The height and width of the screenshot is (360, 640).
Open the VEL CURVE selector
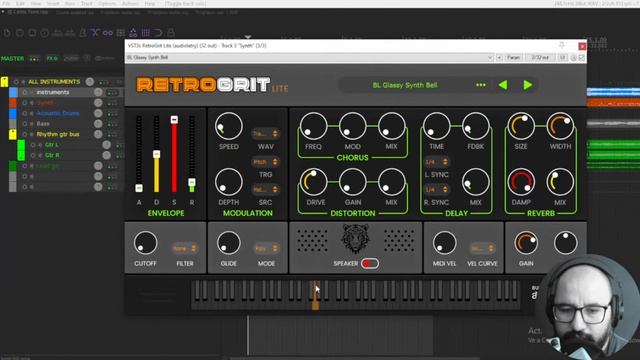482,248
